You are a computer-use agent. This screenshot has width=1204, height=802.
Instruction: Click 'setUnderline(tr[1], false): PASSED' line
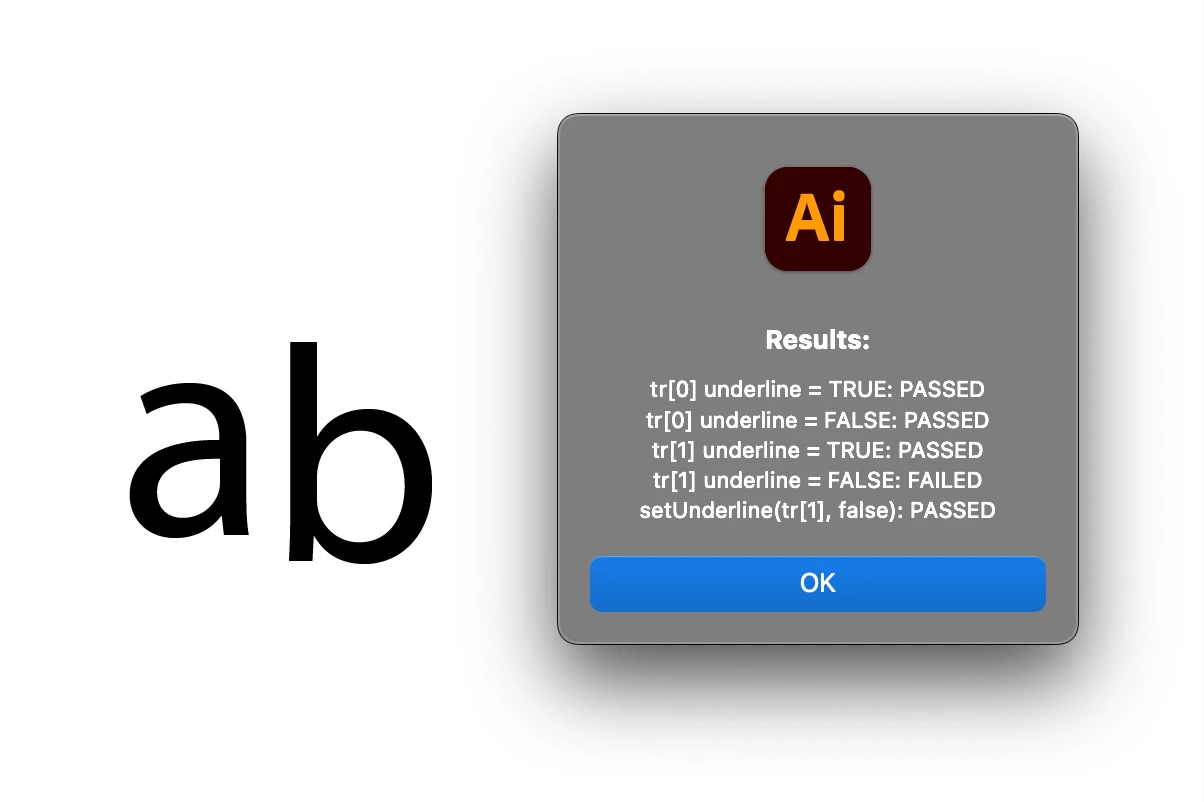(x=817, y=510)
